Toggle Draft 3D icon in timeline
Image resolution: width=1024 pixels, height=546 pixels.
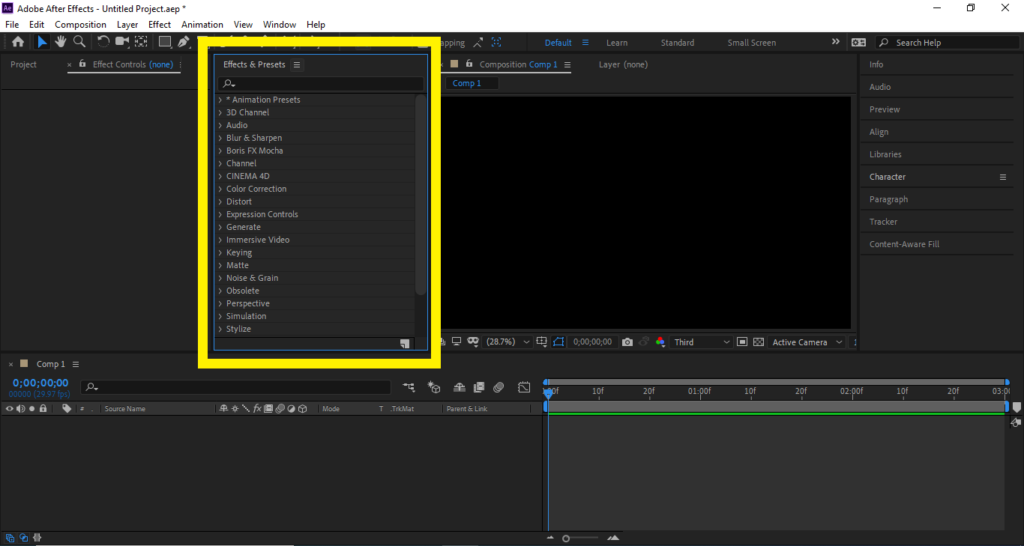tap(434, 387)
